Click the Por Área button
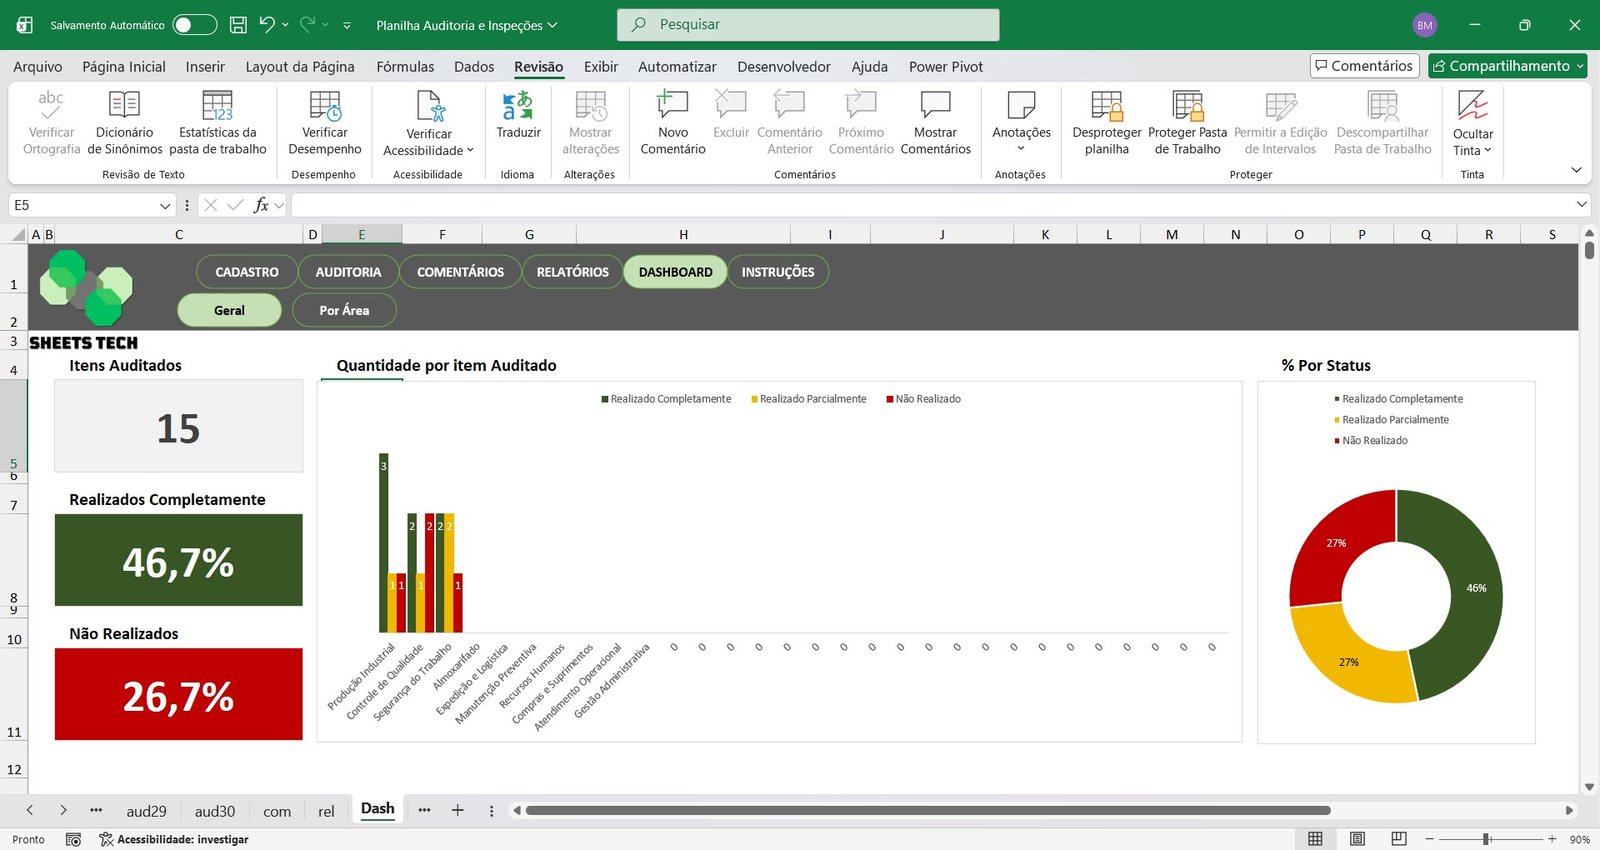This screenshot has width=1600, height=850. (344, 310)
